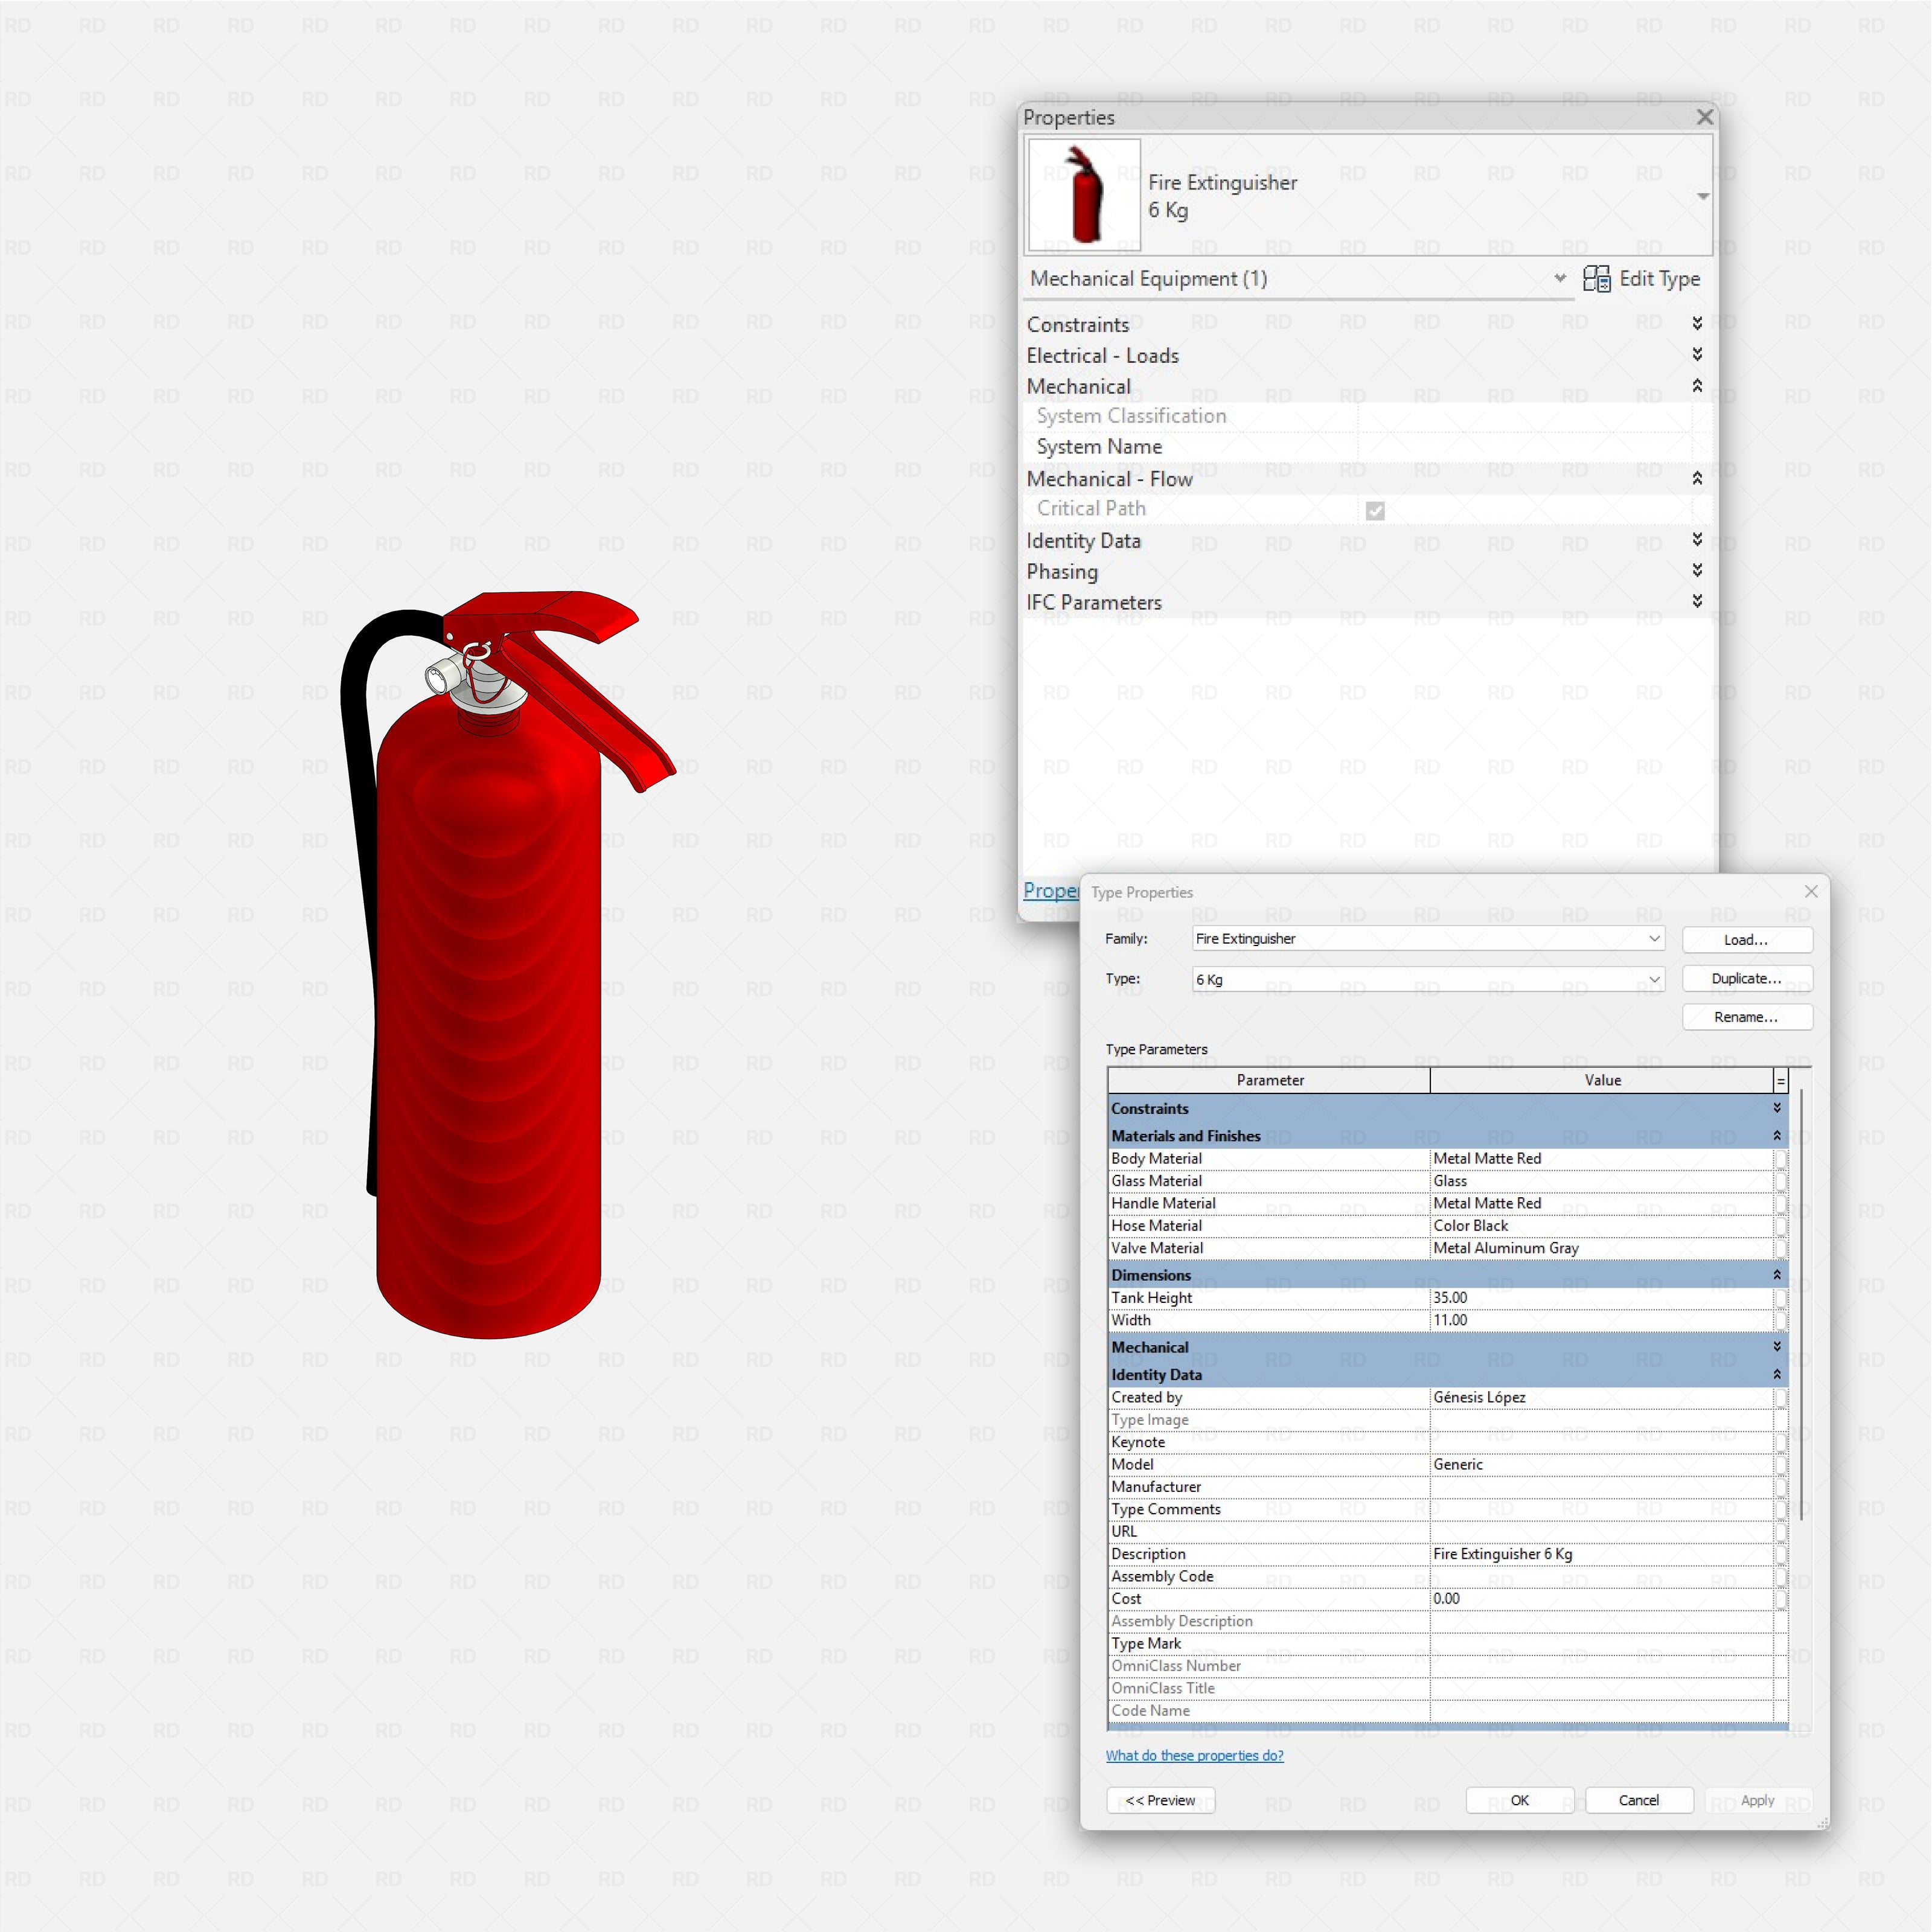The image size is (1932, 1932).
Task: Click the Parameter column header
Action: [1269, 1080]
